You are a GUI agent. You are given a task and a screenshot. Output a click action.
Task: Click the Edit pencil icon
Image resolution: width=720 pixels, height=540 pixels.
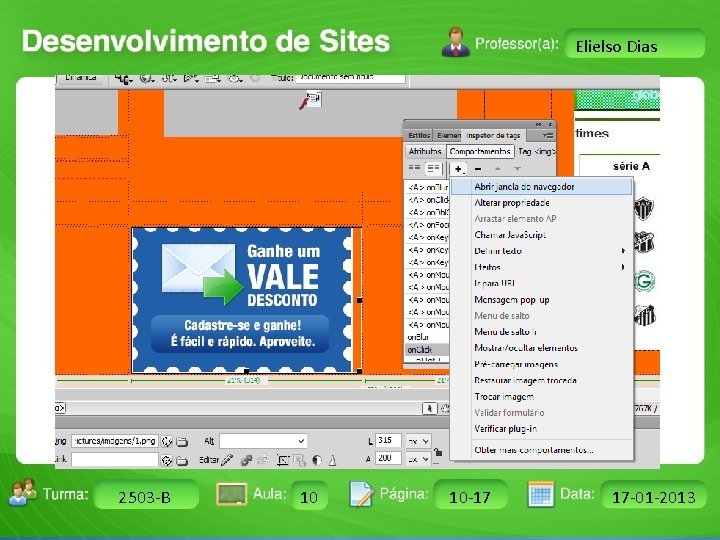tap(227, 460)
